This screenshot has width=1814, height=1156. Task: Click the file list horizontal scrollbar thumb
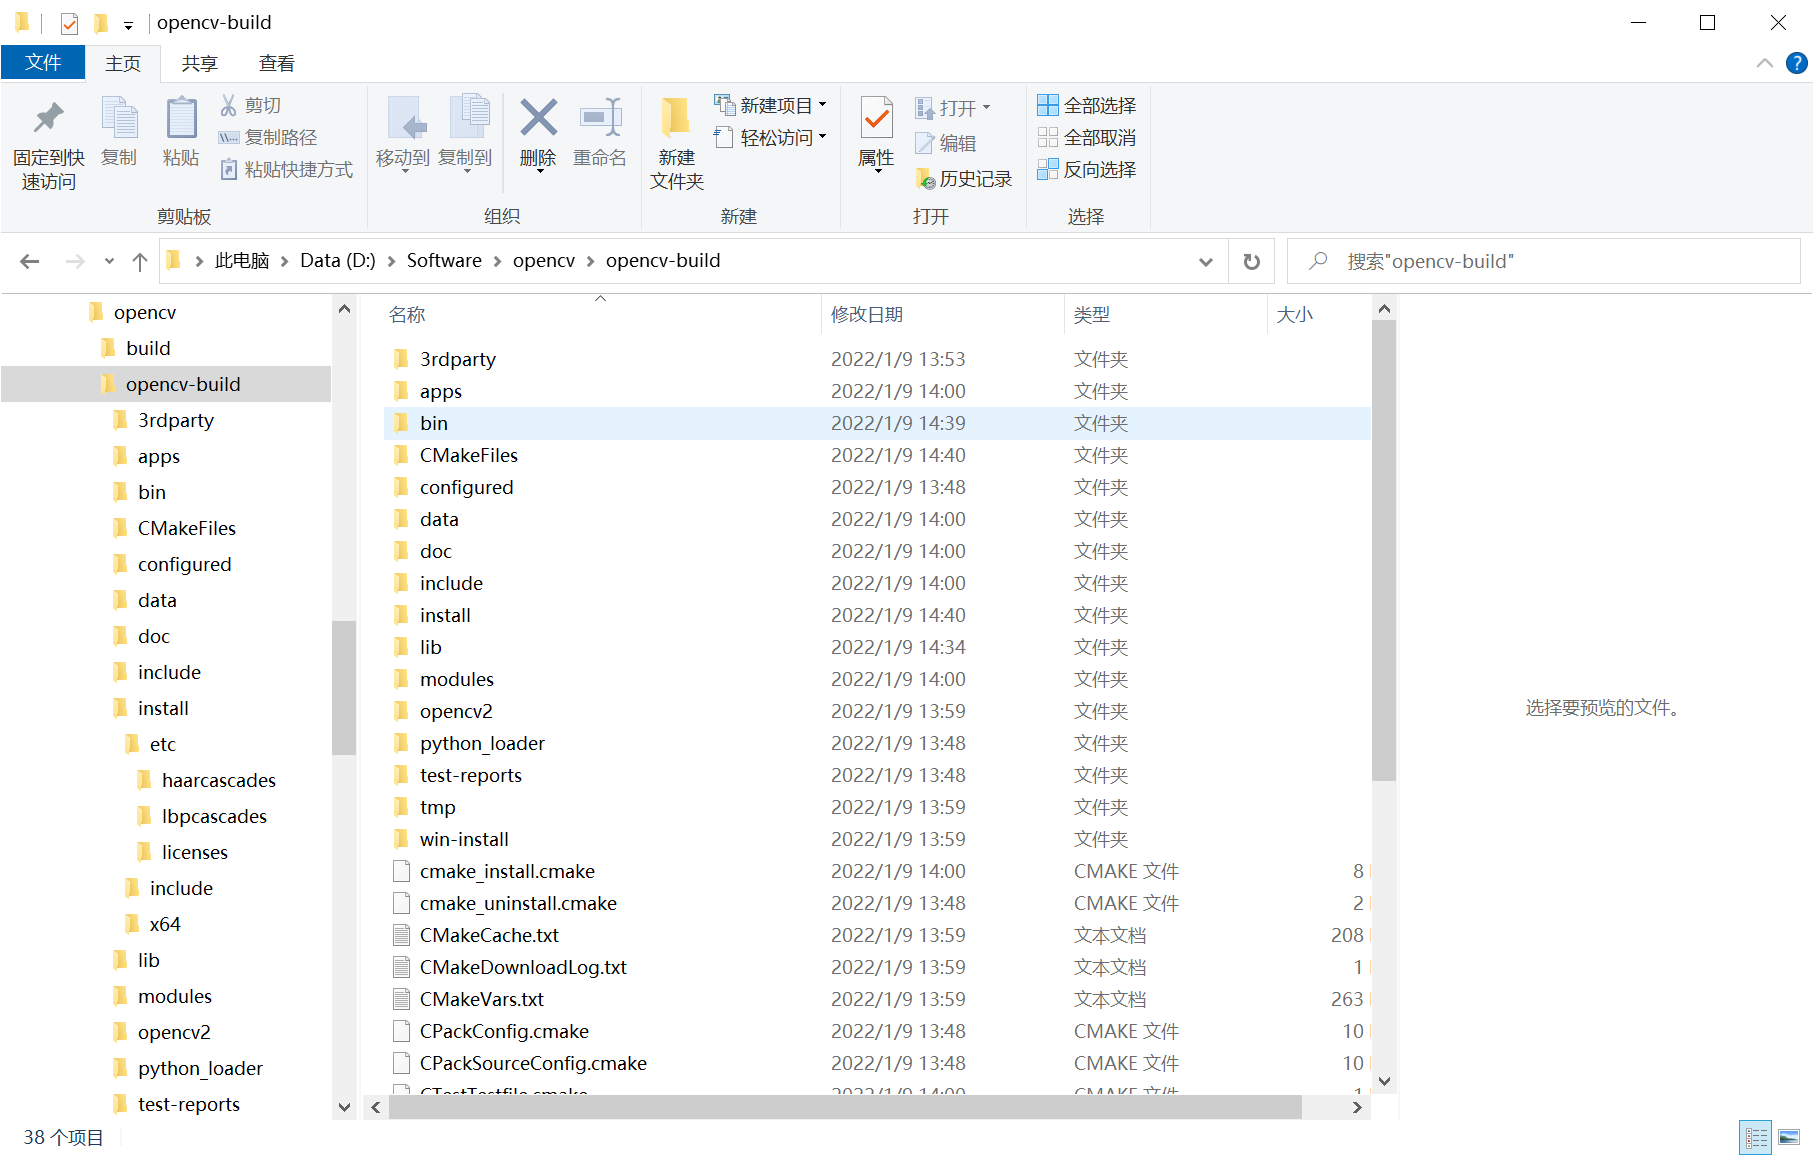click(845, 1107)
